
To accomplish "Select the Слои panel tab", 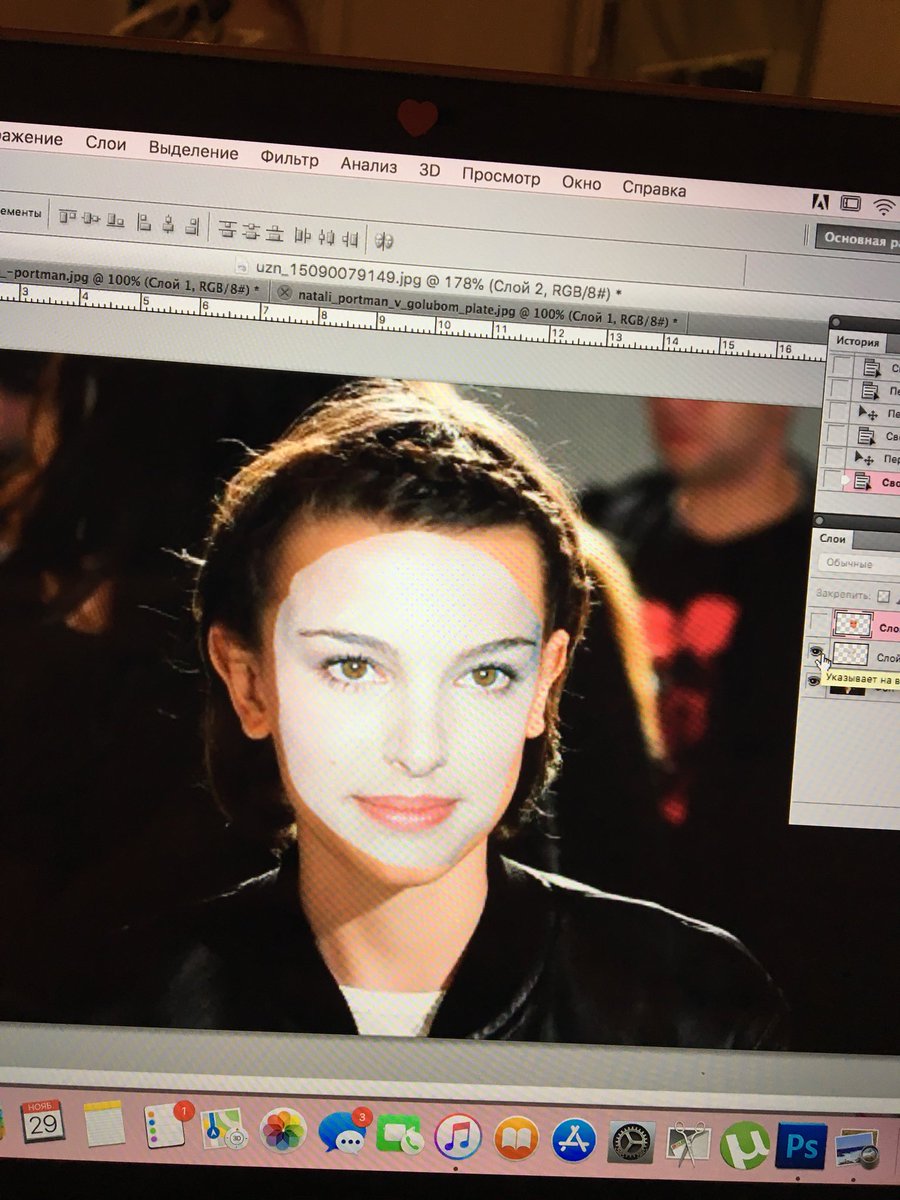I will tap(832, 539).
